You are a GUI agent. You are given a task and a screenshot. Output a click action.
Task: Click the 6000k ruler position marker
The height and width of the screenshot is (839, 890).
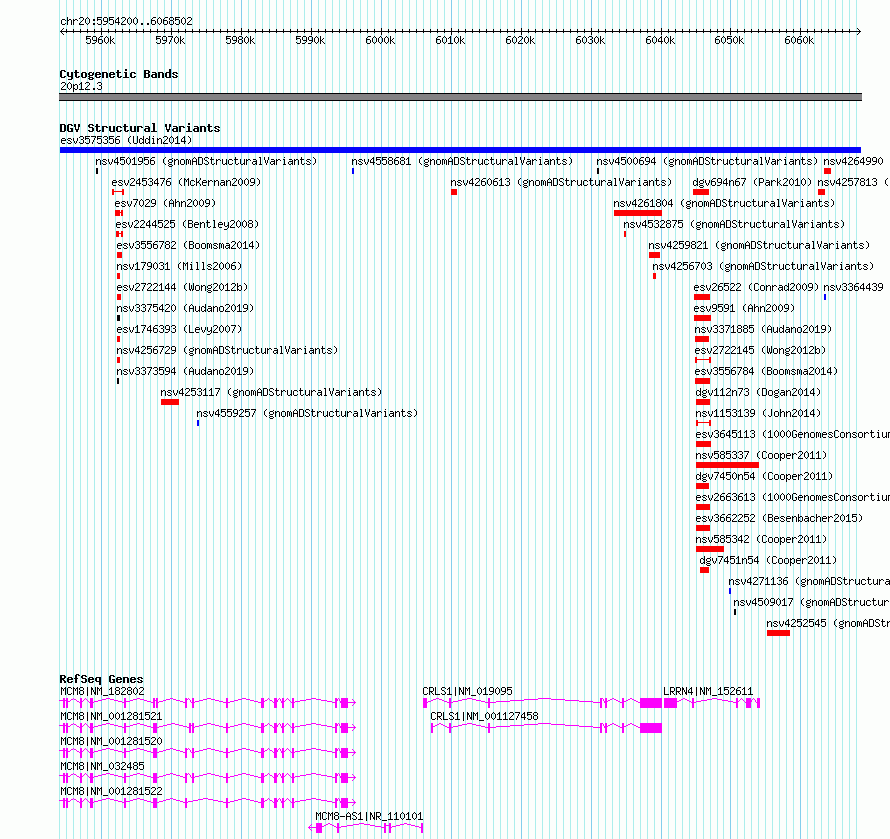click(x=380, y=40)
